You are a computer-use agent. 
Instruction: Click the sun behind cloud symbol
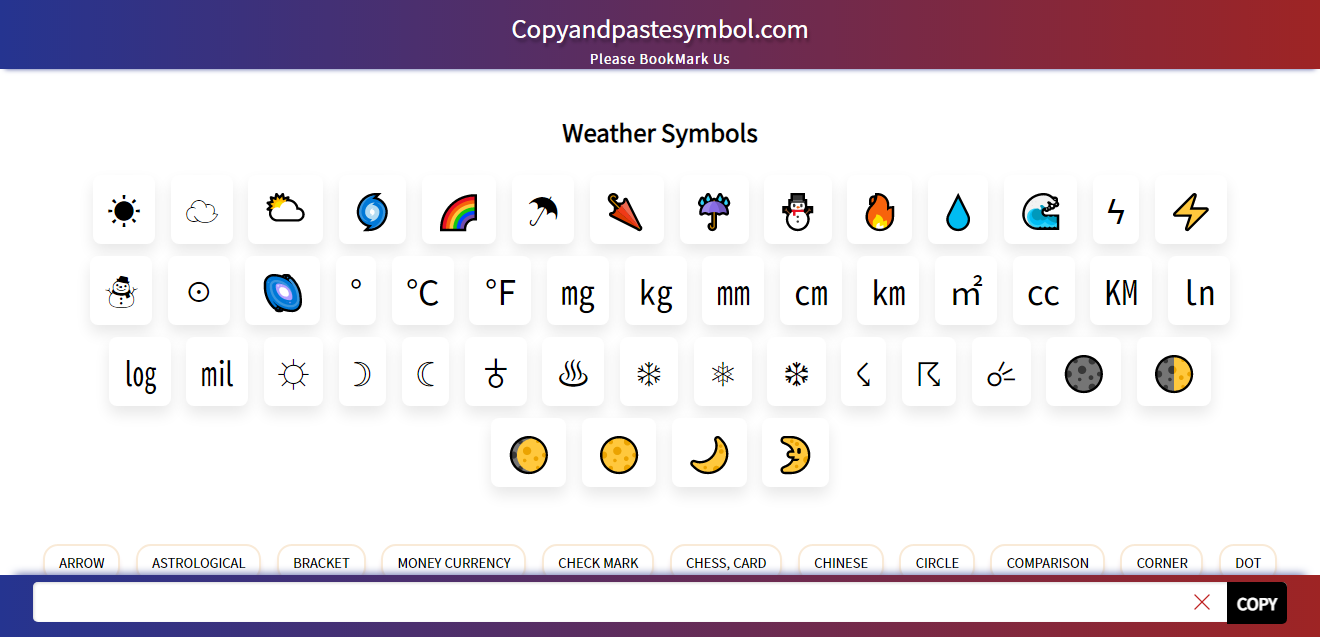tap(285, 211)
